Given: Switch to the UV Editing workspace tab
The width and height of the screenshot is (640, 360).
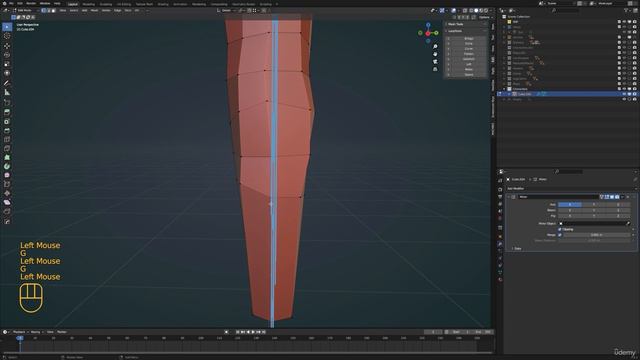Looking at the screenshot, I should (124, 4).
